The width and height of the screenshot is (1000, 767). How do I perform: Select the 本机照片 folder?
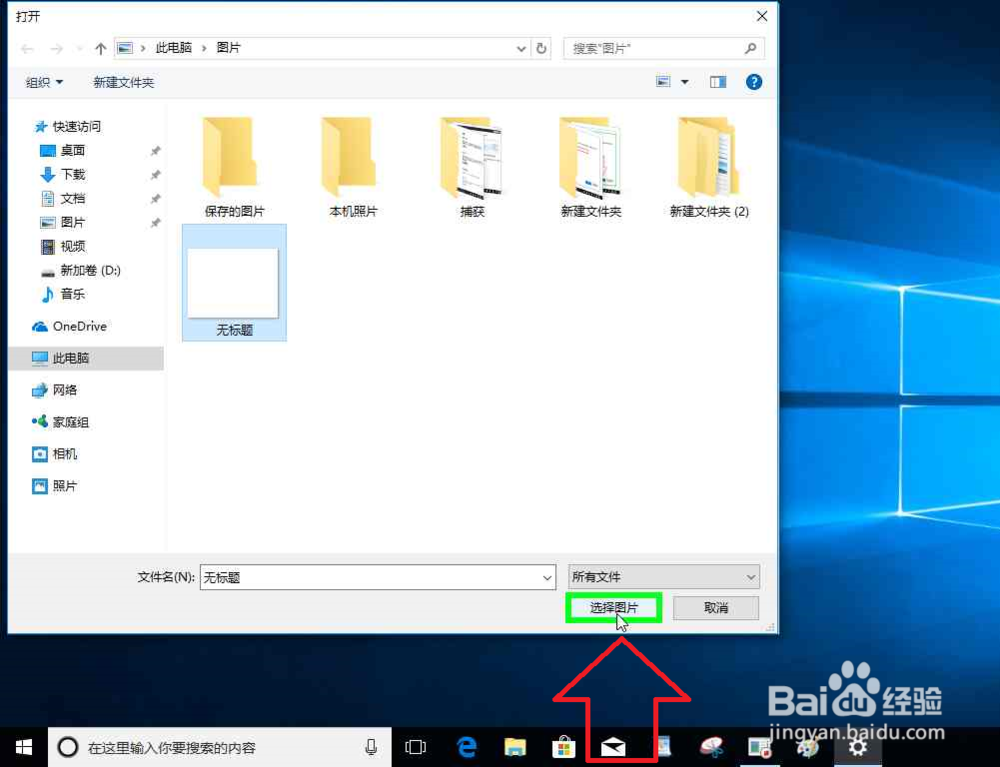coord(353,167)
